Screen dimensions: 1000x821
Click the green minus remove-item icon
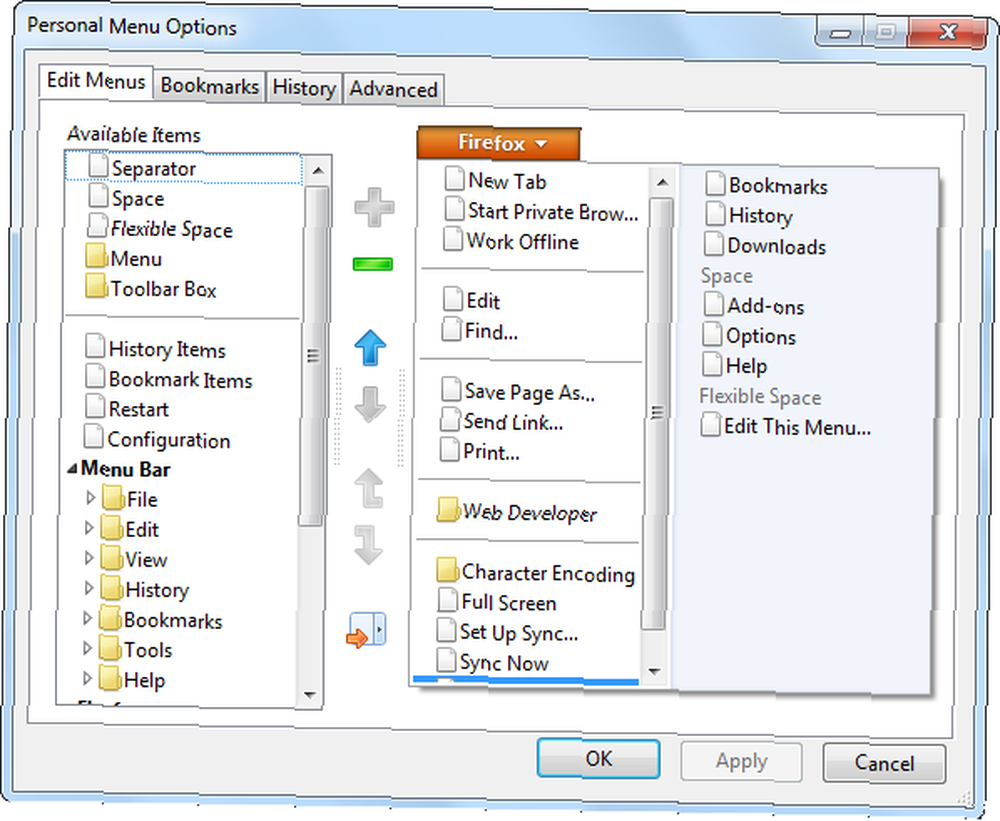click(372, 263)
